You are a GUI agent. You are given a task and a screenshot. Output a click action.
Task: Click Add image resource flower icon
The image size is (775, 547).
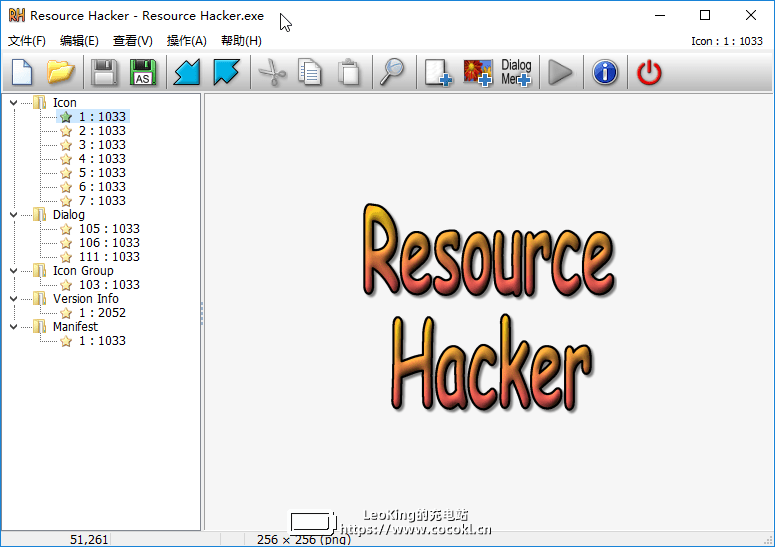[477, 73]
